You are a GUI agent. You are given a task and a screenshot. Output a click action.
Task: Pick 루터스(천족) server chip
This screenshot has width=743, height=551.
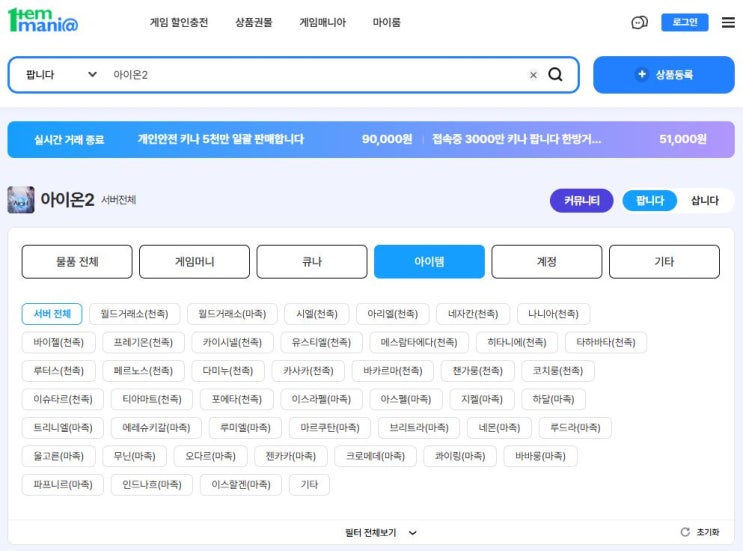pyautogui.click(x=59, y=370)
